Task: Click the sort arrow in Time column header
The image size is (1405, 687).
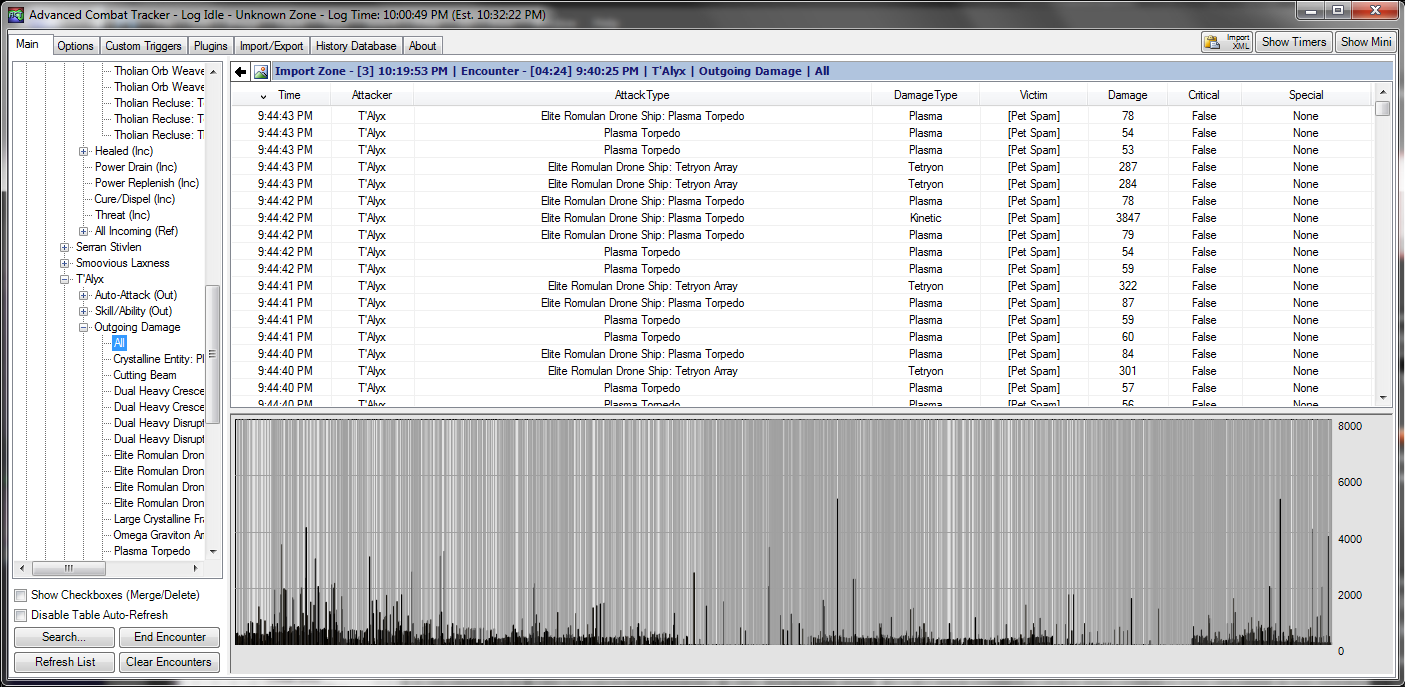Action: (264, 96)
